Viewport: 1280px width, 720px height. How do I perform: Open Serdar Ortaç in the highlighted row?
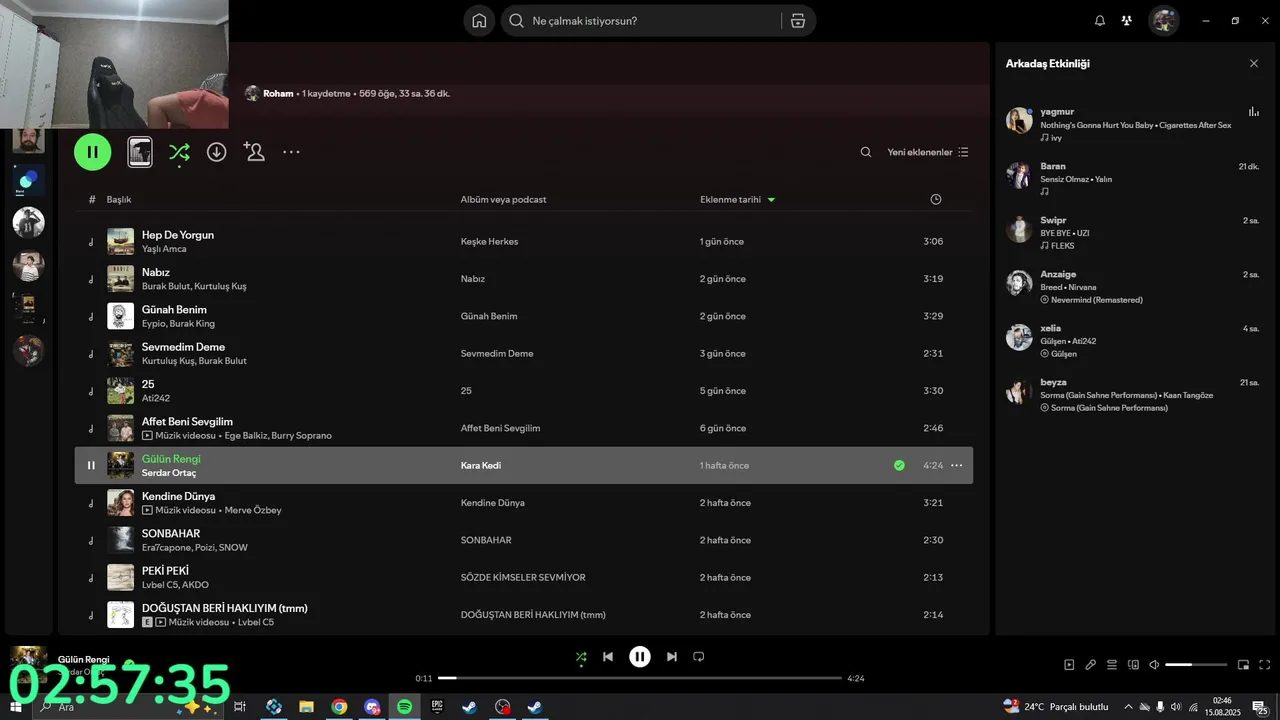(x=169, y=473)
